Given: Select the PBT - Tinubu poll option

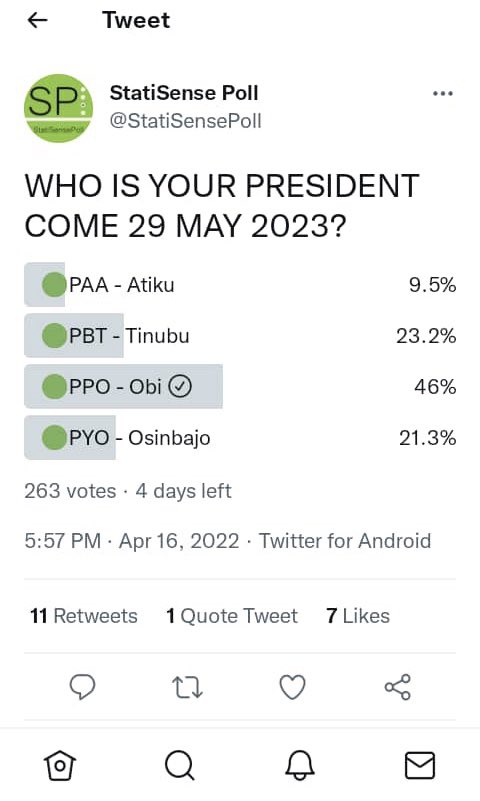Looking at the screenshot, I should point(240,336).
